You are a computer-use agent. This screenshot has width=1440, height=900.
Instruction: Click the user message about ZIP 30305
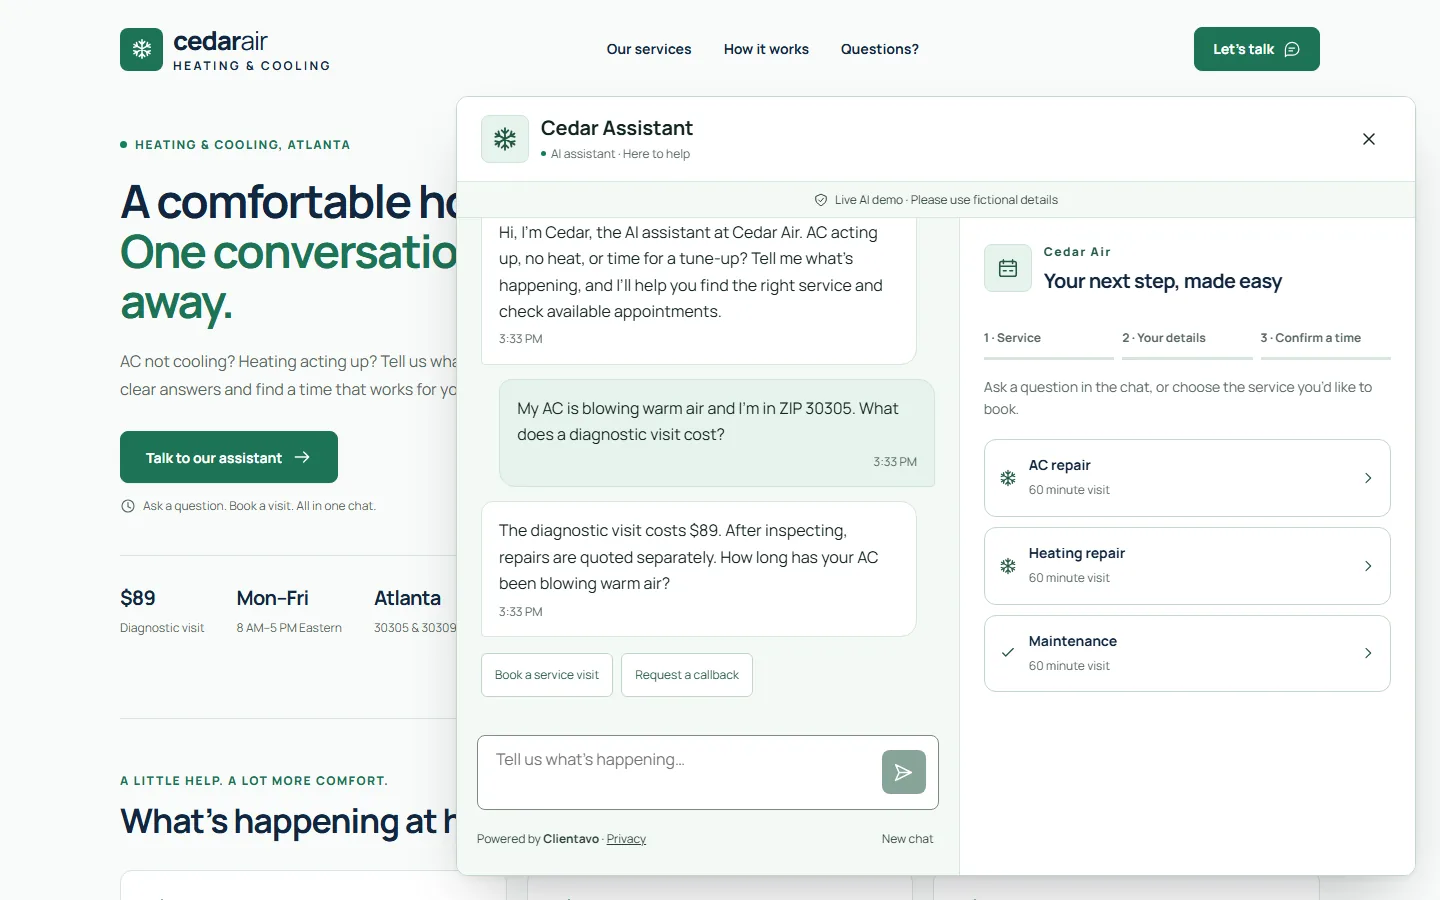click(x=717, y=433)
